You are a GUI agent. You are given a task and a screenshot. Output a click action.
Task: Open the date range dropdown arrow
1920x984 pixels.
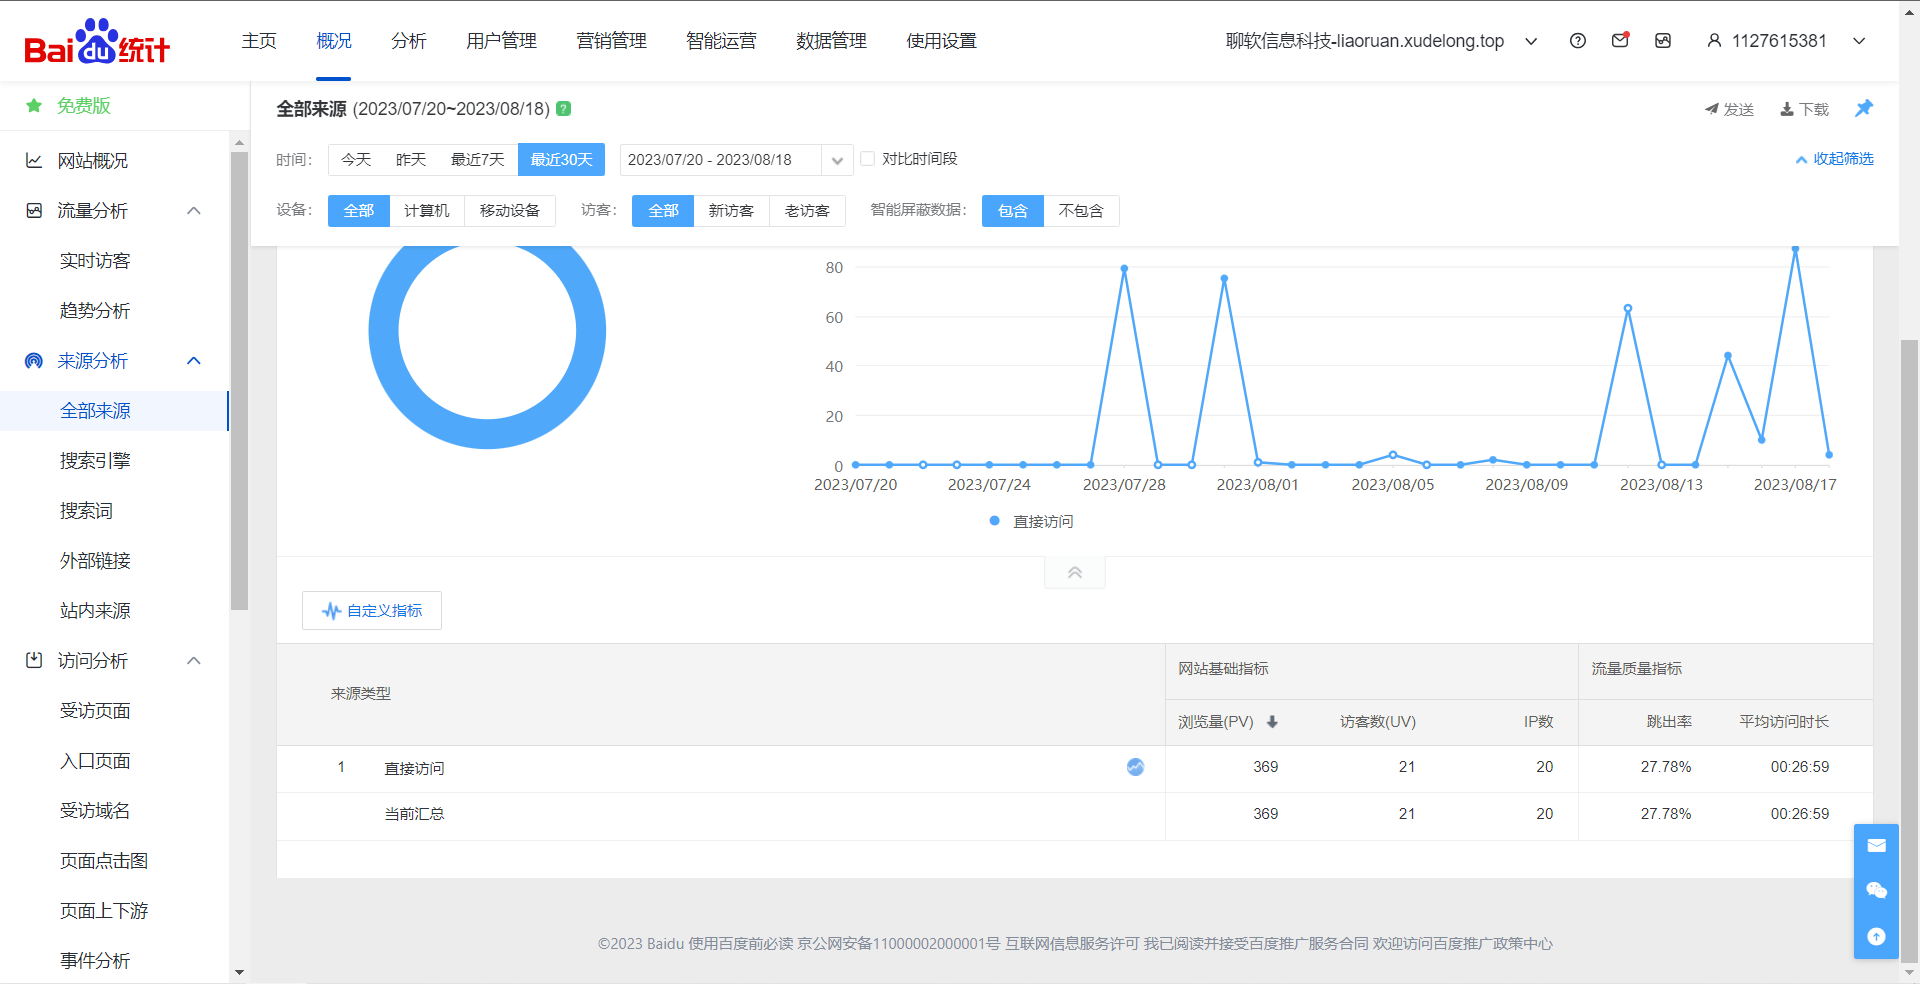click(837, 160)
